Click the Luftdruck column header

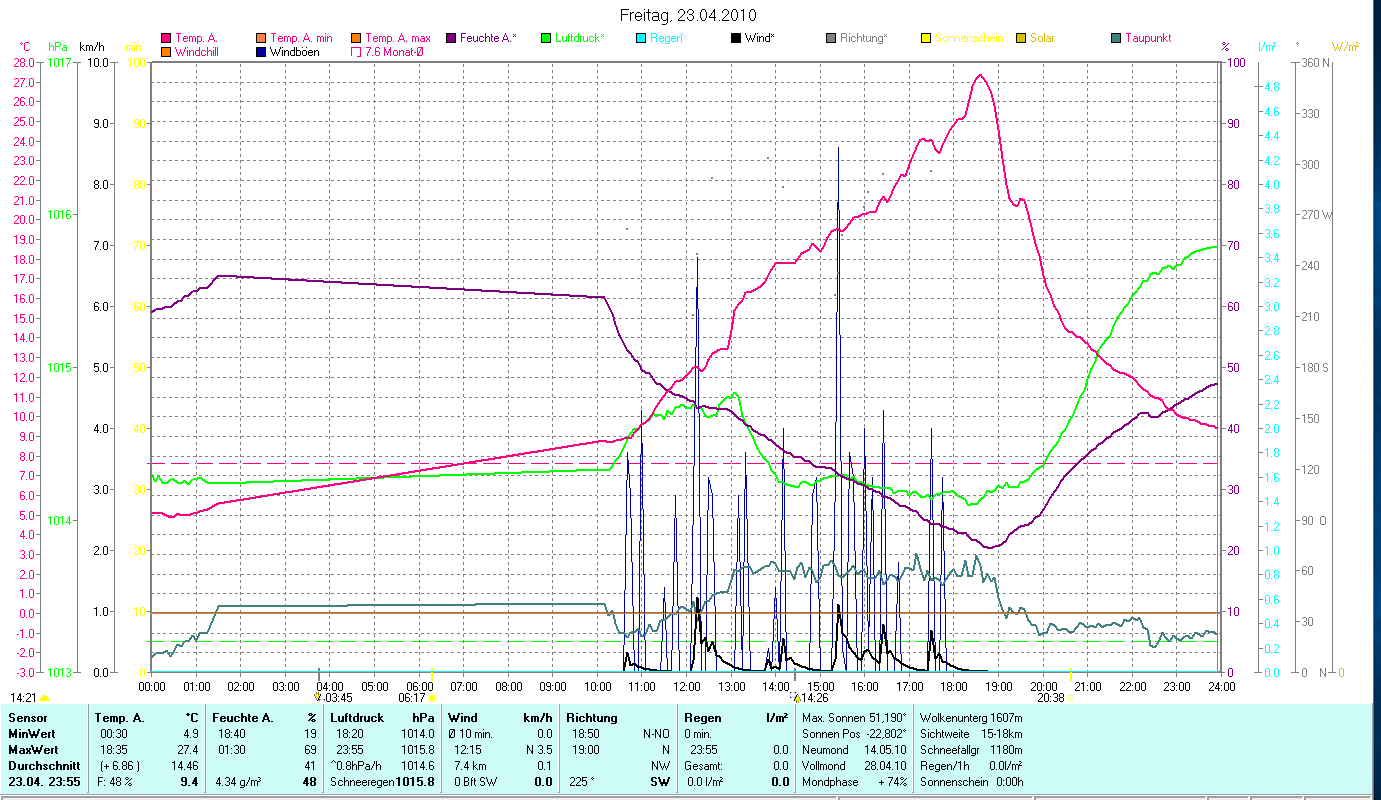(359, 717)
